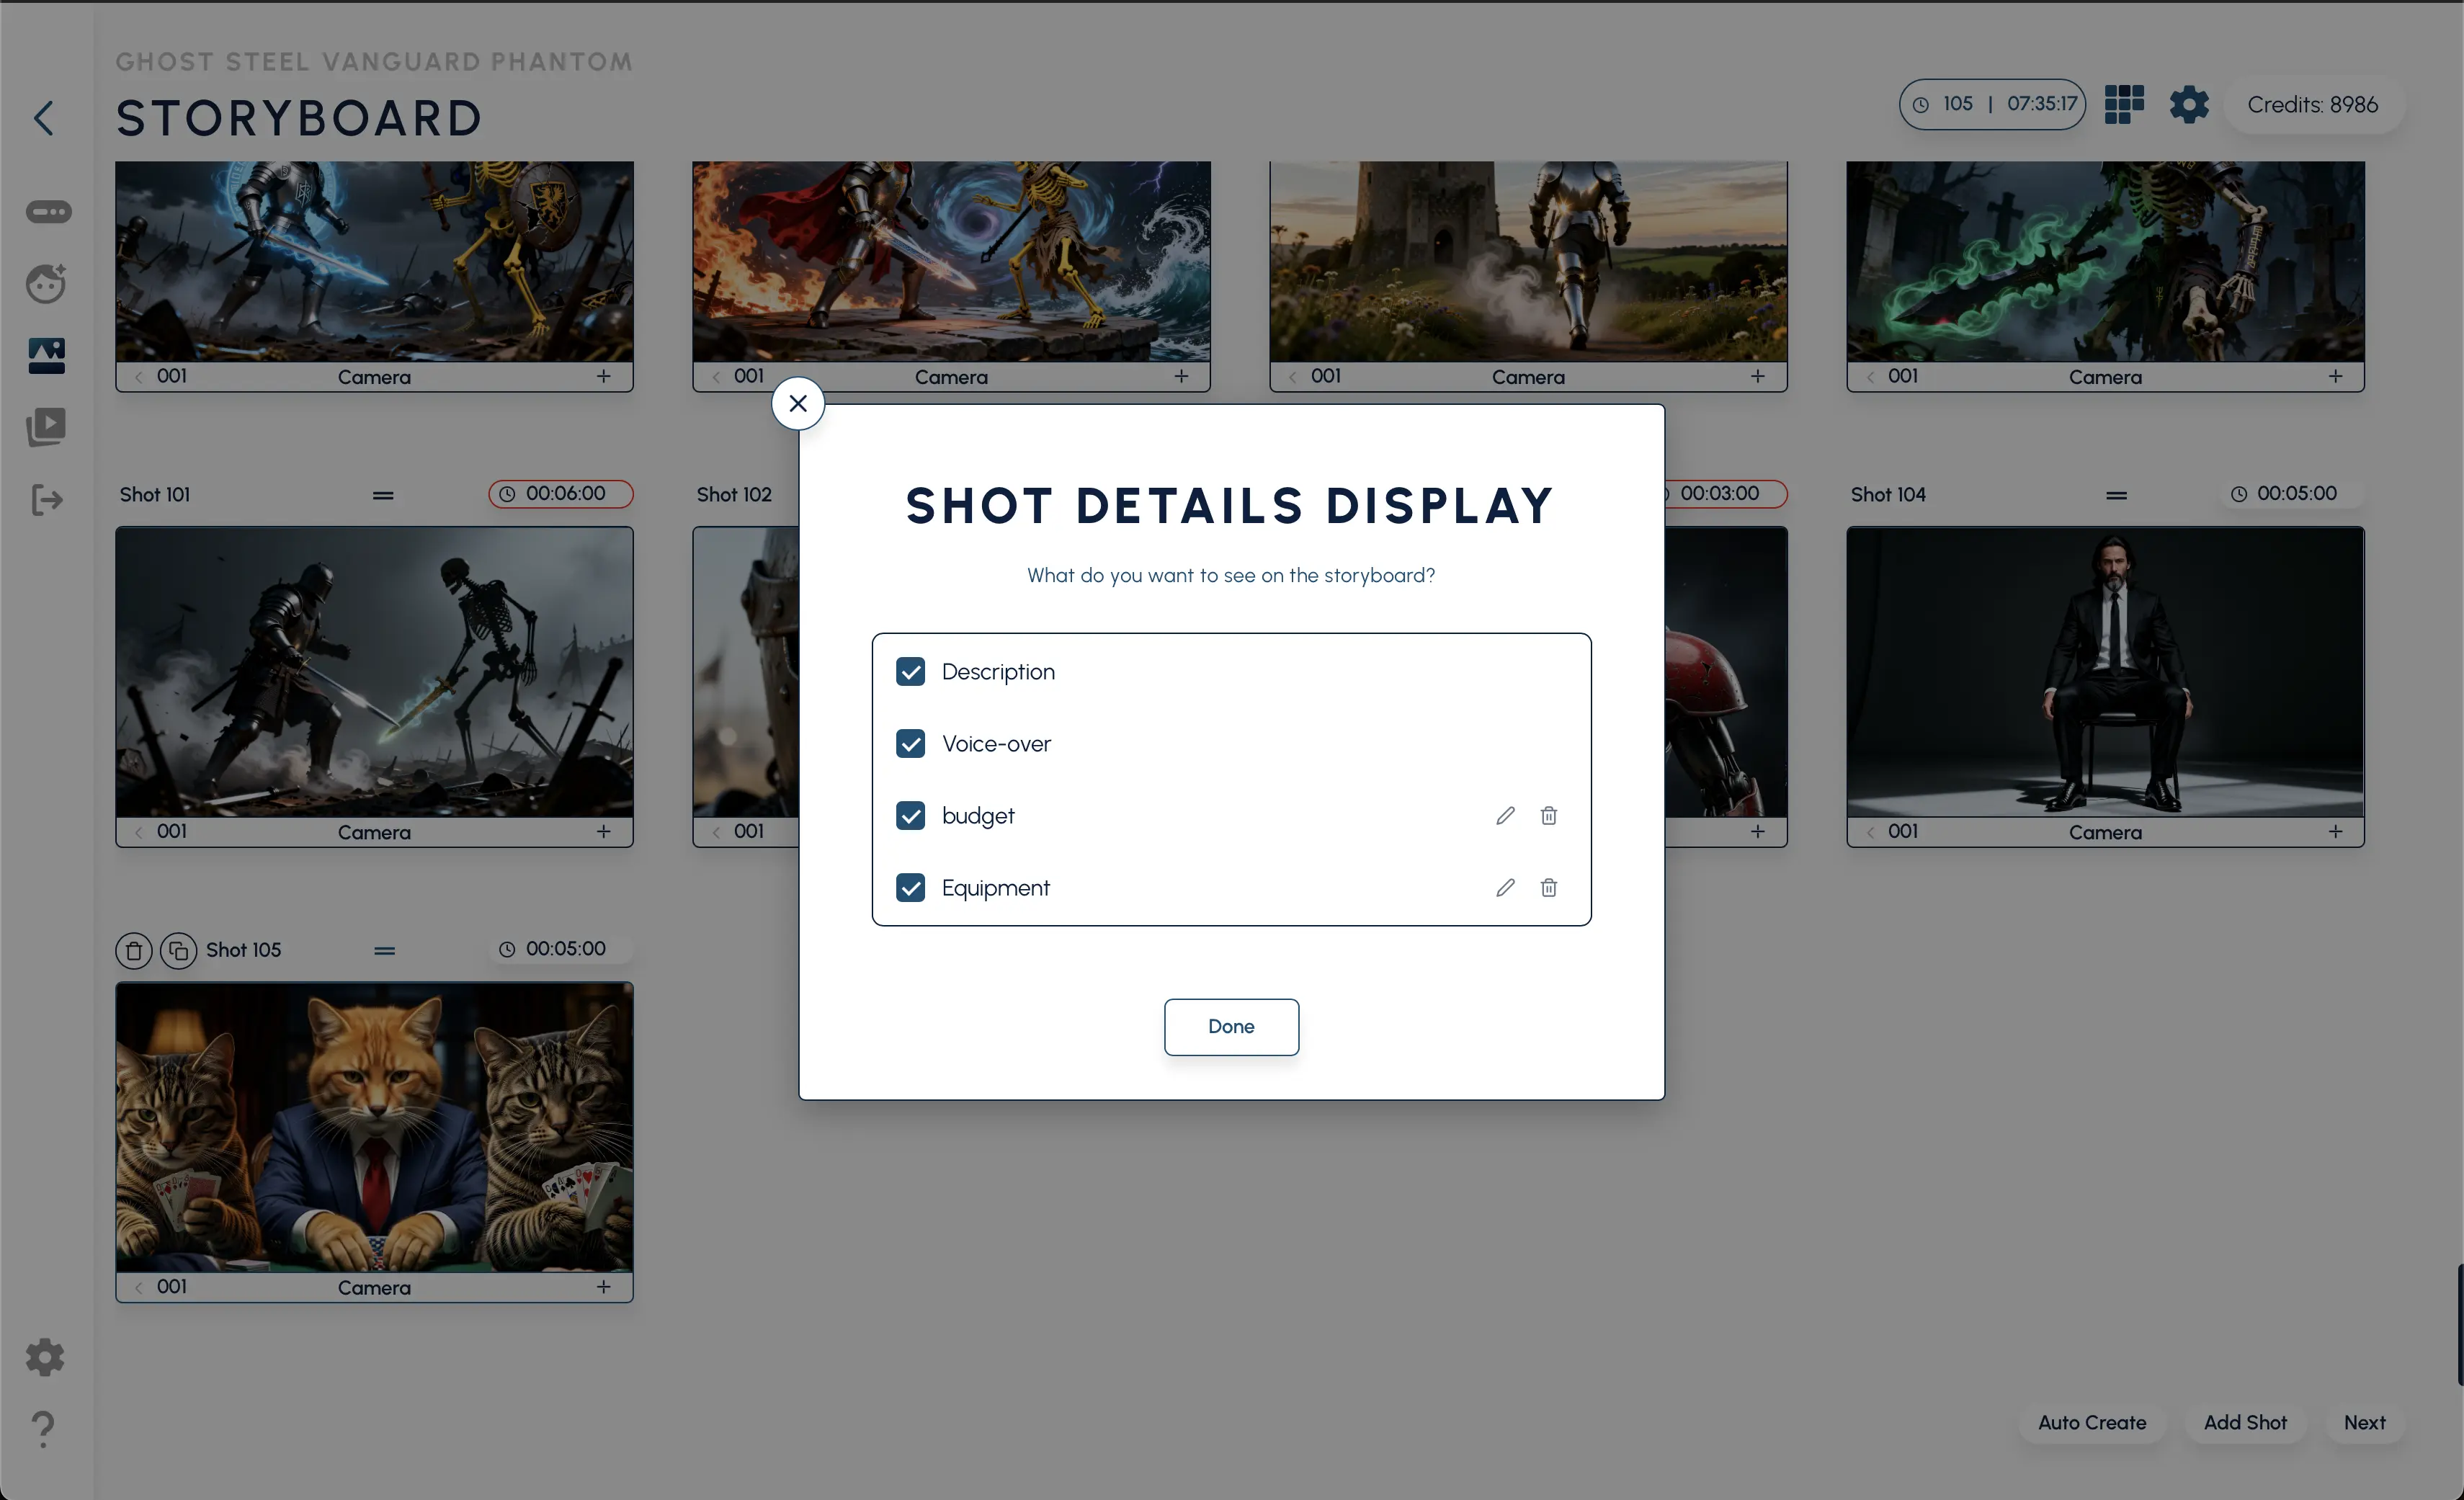This screenshot has height=1500, width=2464.
Task: Open the help question mark
Action: 43,1429
